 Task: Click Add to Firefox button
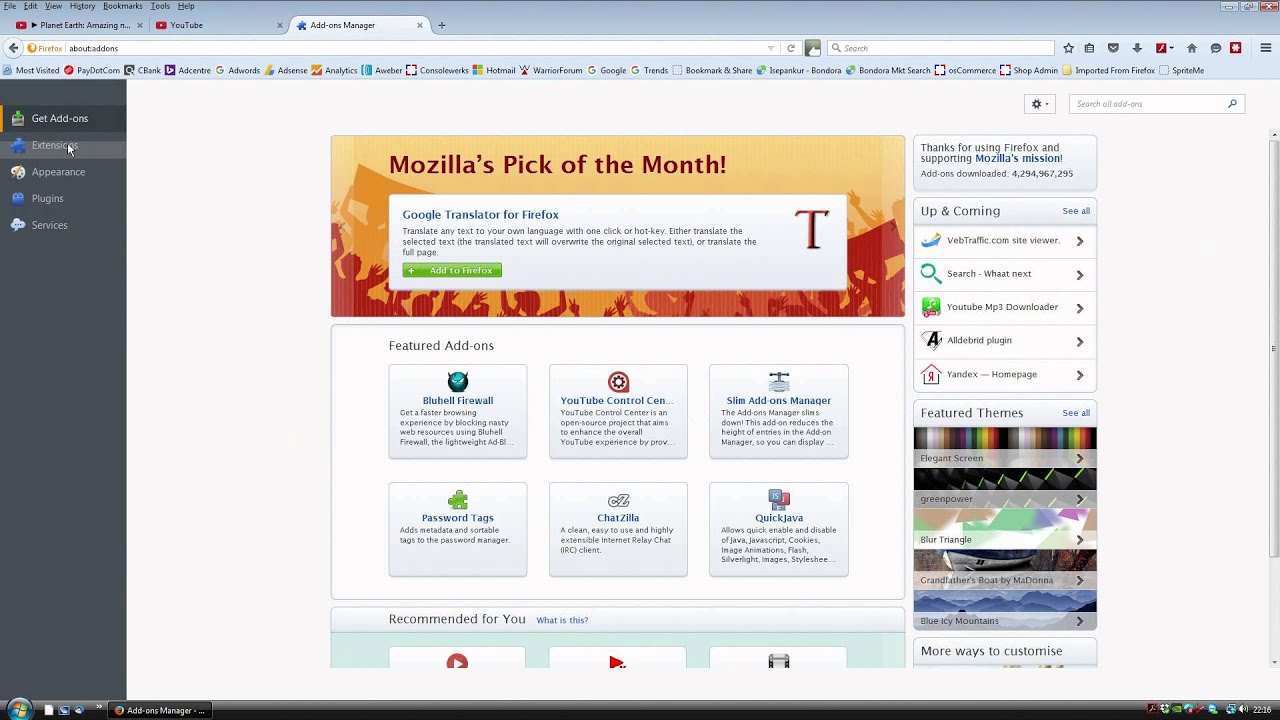pyautogui.click(x=452, y=270)
